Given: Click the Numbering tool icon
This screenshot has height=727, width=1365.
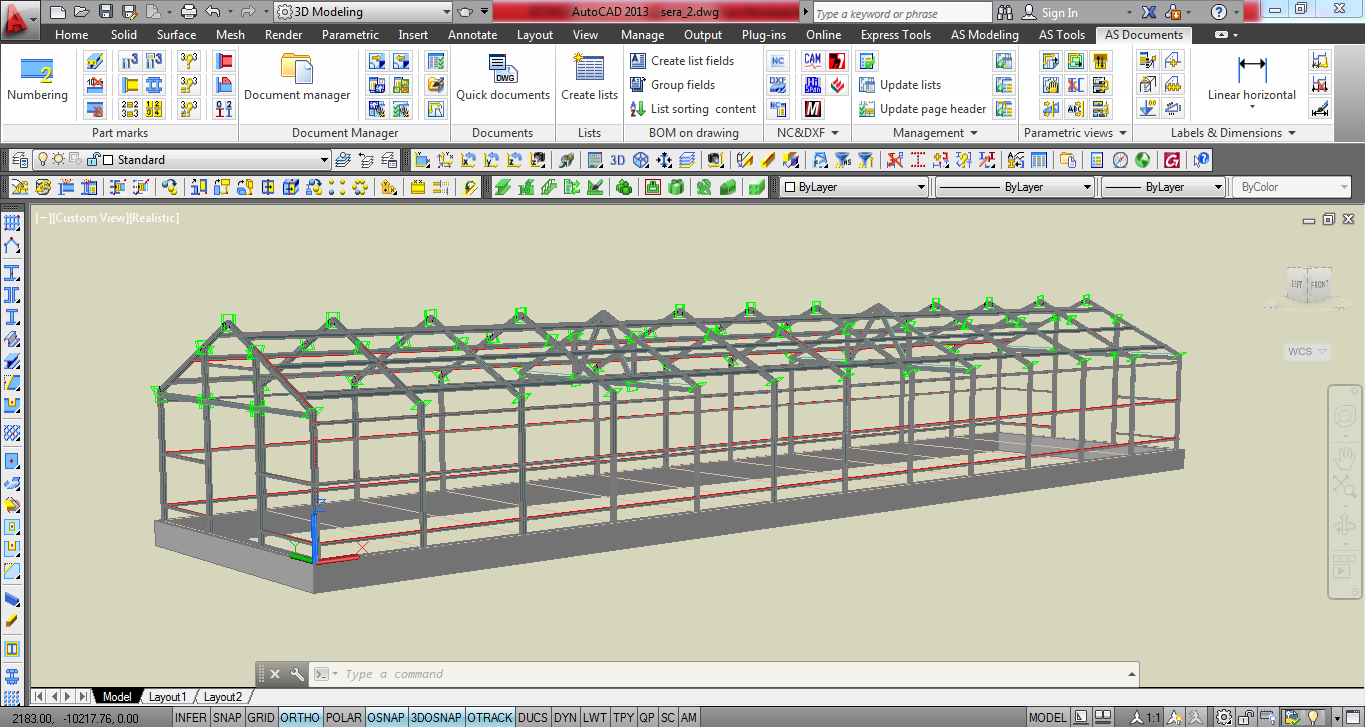Looking at the screenshot, I should pos(37,71).
